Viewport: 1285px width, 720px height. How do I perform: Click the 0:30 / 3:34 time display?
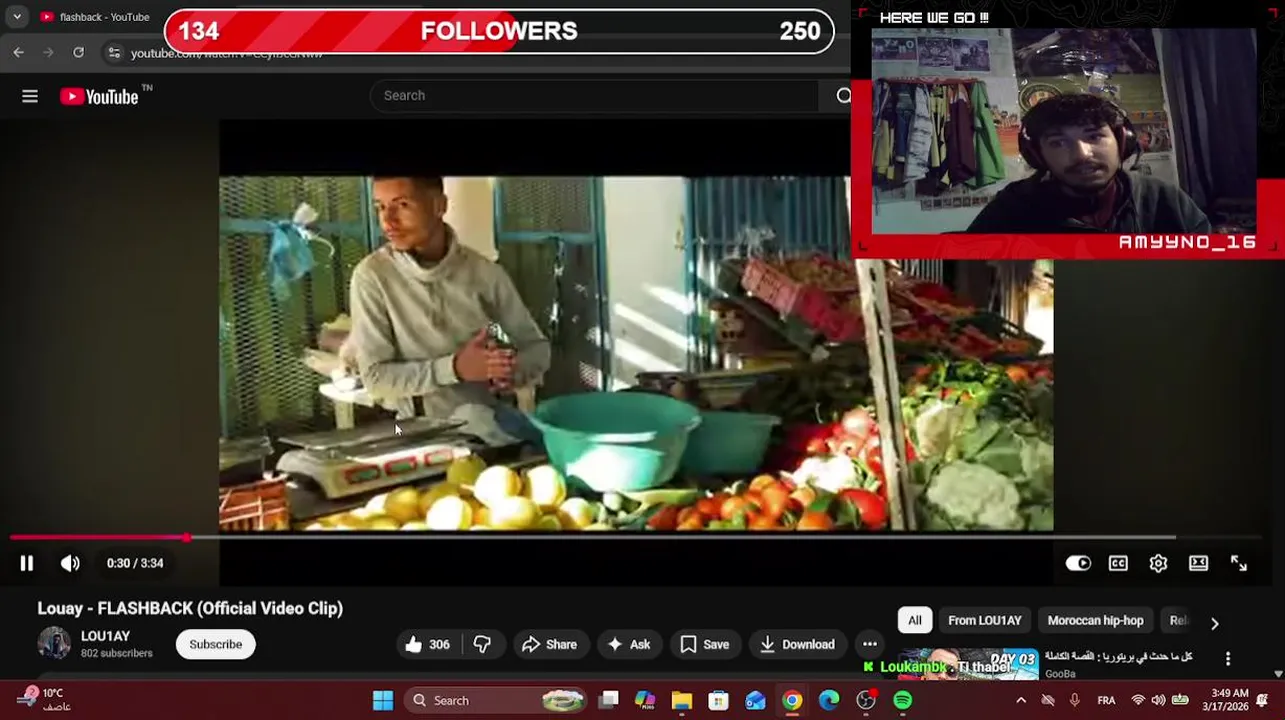click(135, 563)
